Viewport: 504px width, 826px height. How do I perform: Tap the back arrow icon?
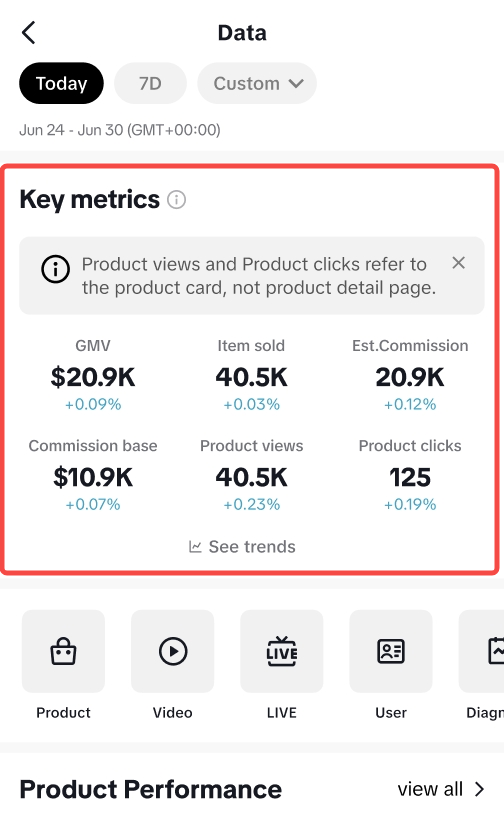[x=29, y=33]
